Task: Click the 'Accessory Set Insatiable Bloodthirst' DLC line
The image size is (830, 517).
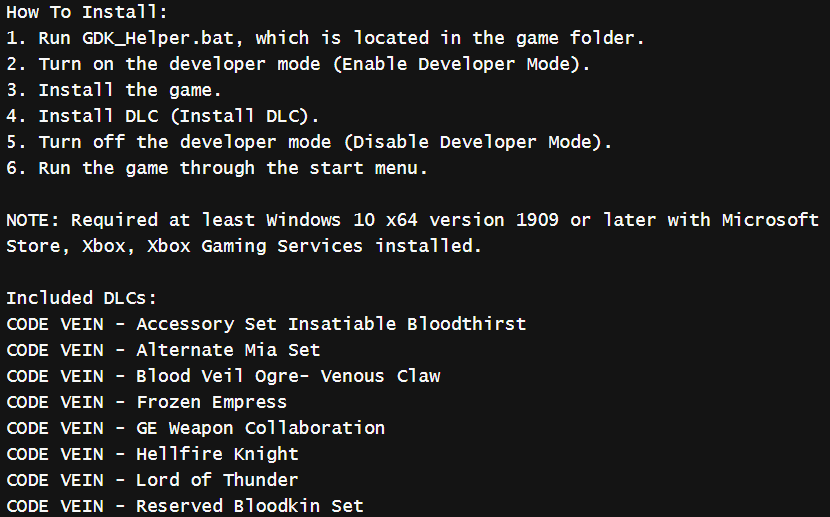Action: 266,324
